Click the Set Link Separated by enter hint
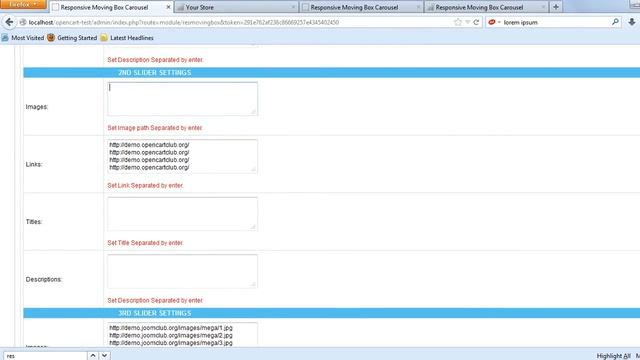 145,185
